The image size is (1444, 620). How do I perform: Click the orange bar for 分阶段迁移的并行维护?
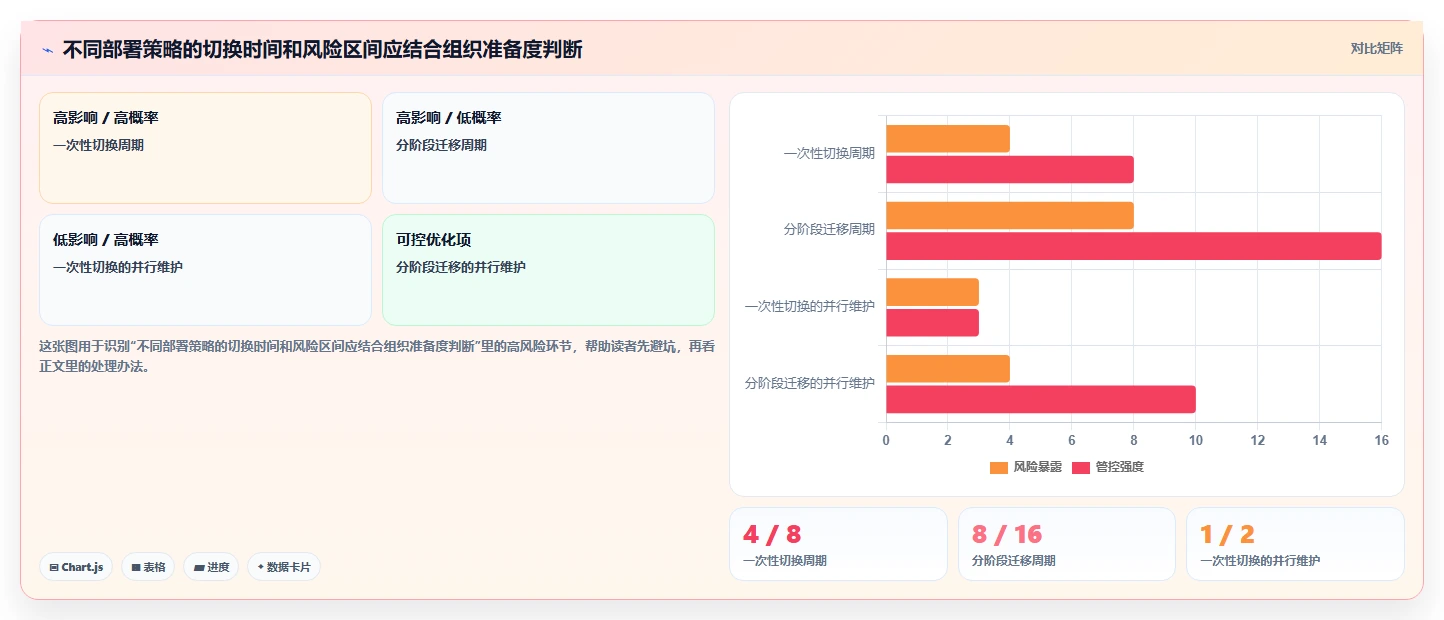coord(948,369)
